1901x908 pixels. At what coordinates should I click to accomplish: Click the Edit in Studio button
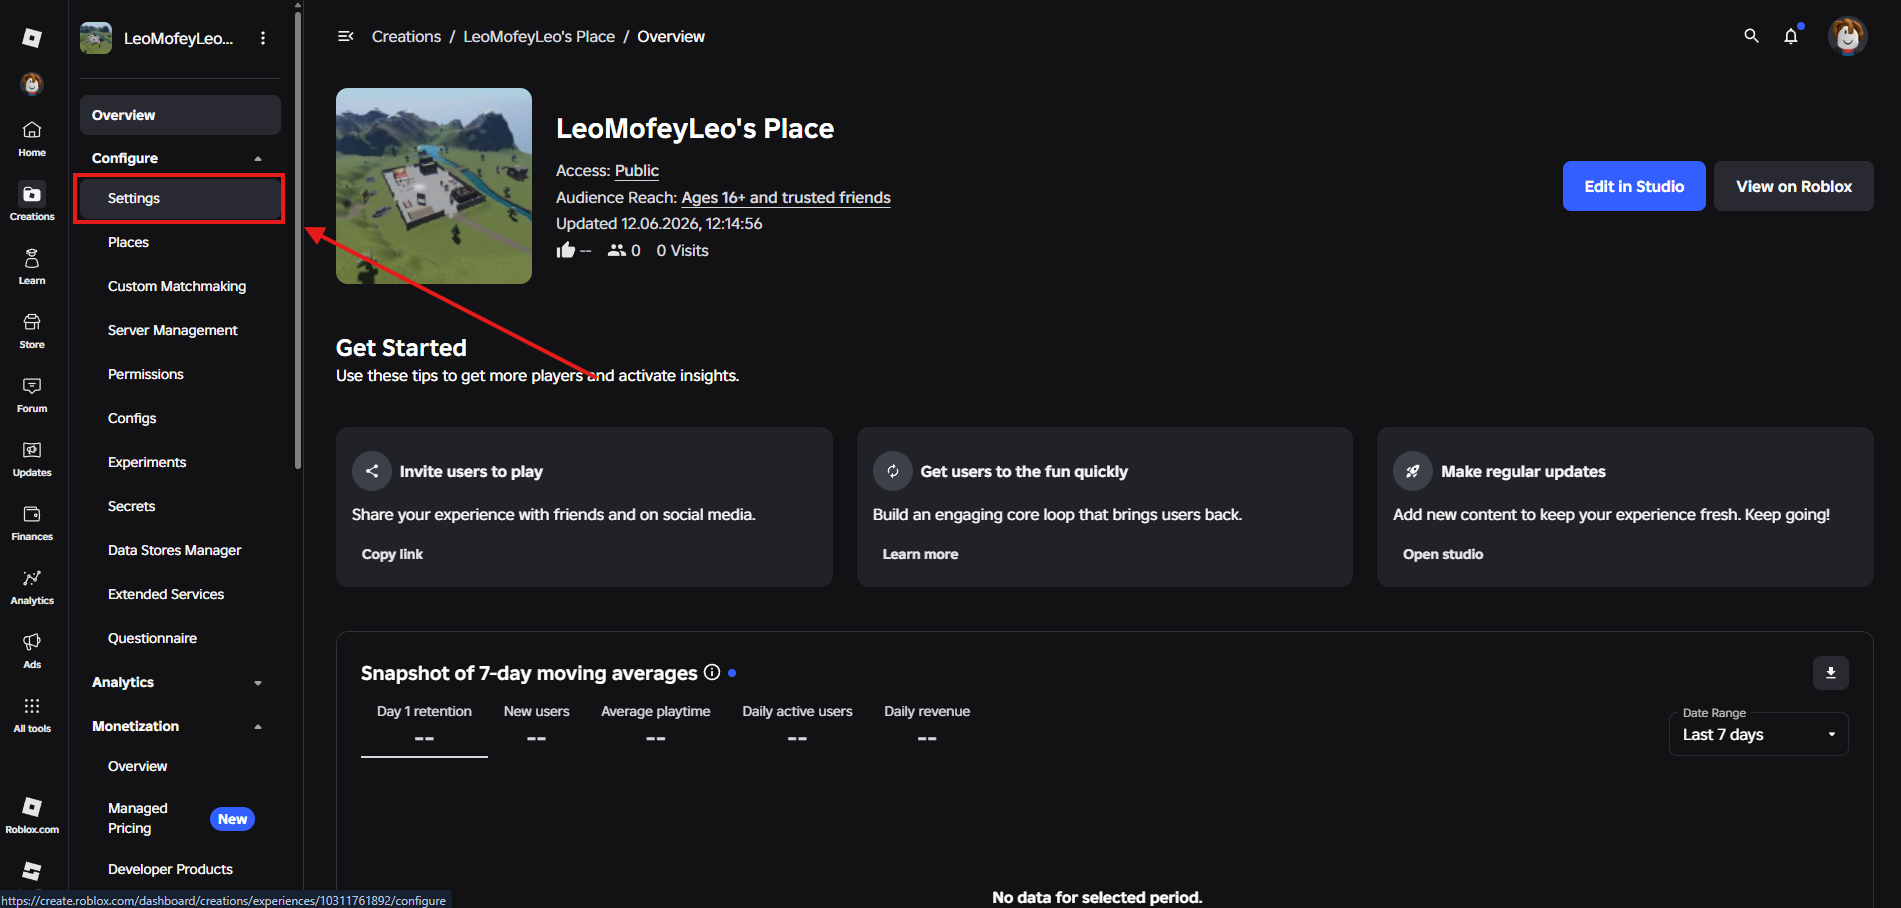click(x=1634, y=186)
